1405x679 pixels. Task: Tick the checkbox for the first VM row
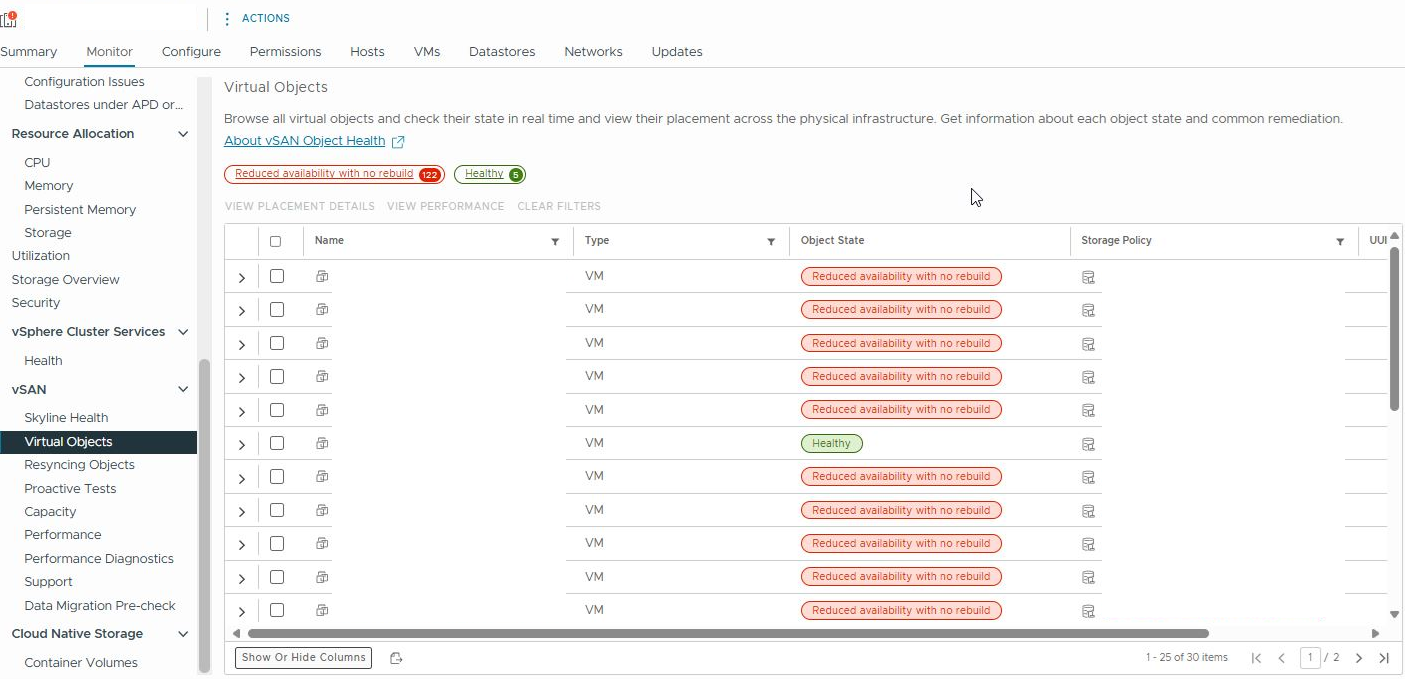[x=277, y=276]
